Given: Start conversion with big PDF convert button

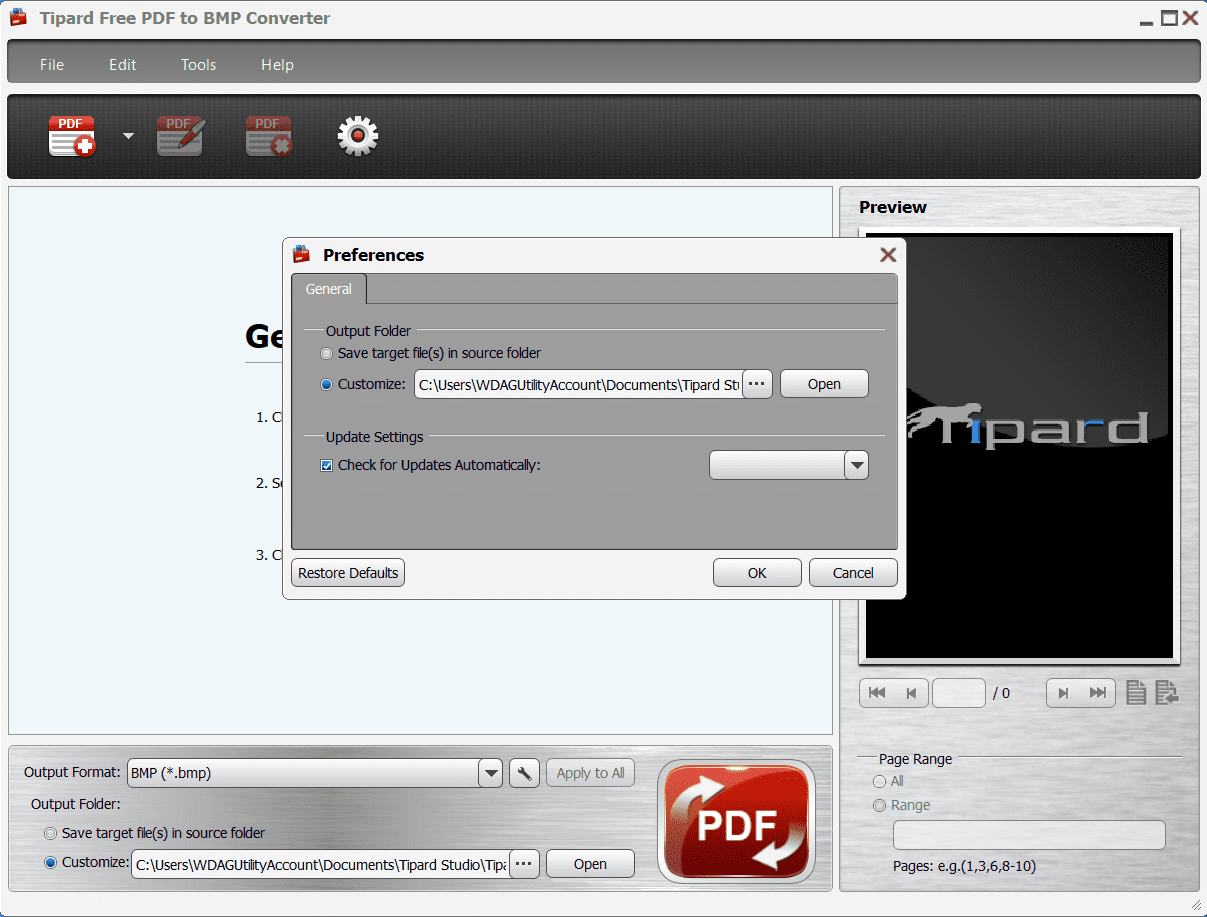Looking at the screenshot, I should click(737, 822).
